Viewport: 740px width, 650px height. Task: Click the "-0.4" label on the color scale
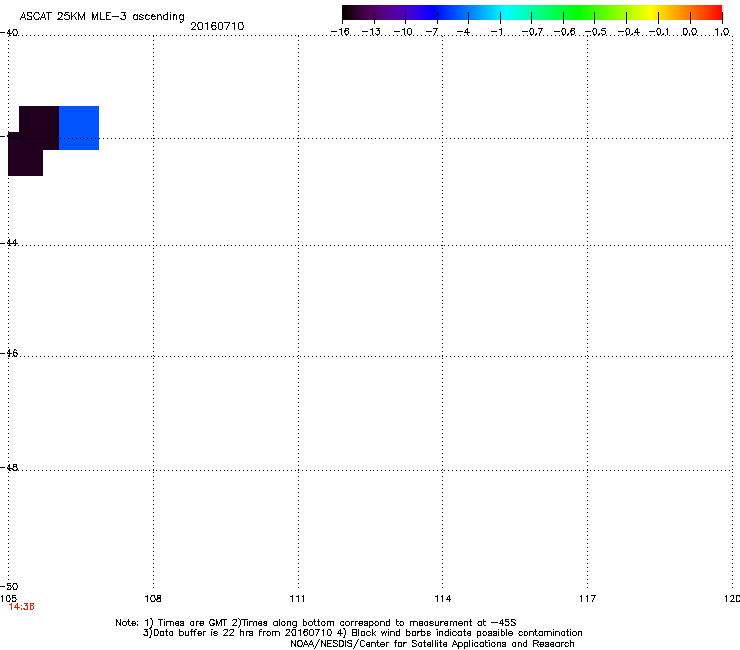tap(629, 32)
